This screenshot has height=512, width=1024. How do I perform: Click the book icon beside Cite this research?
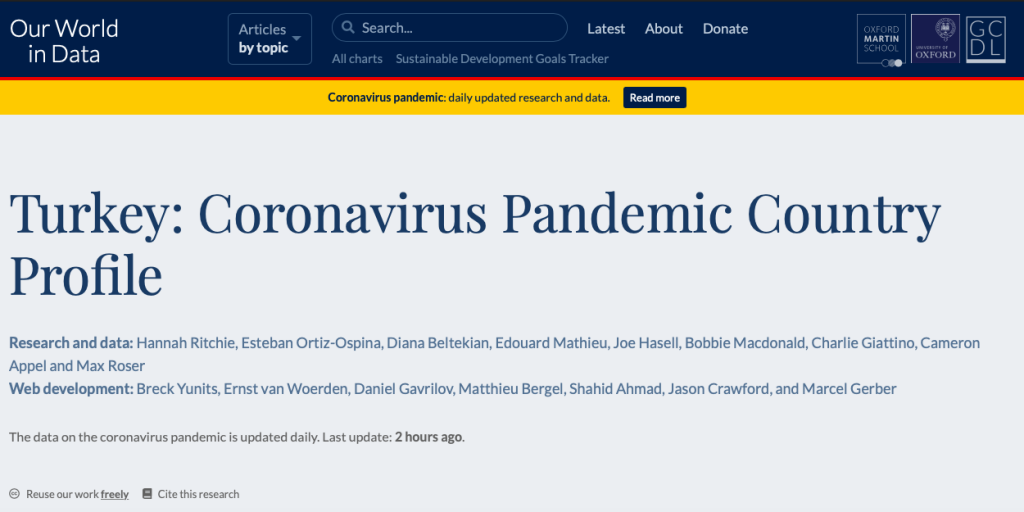147,494
